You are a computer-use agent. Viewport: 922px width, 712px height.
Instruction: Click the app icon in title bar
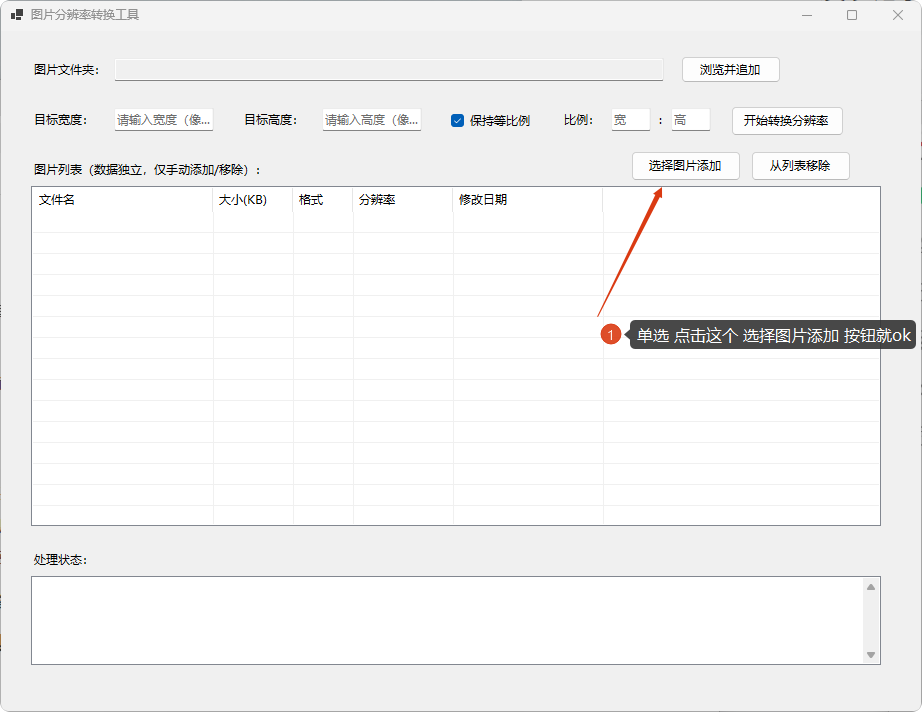click(x=16, y=15)
